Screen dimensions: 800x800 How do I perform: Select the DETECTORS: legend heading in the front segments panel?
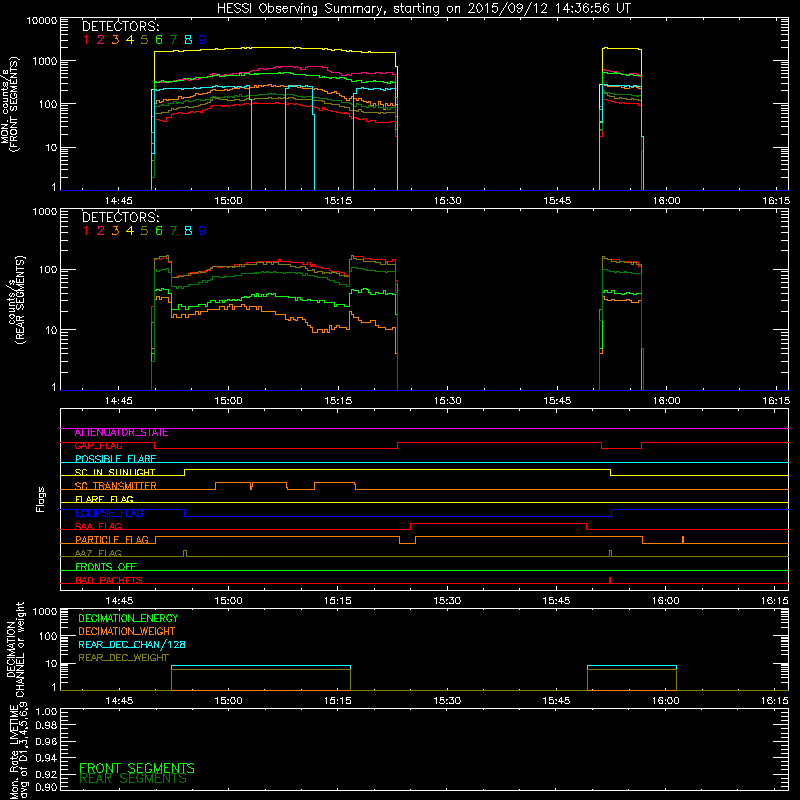[121, 26]
